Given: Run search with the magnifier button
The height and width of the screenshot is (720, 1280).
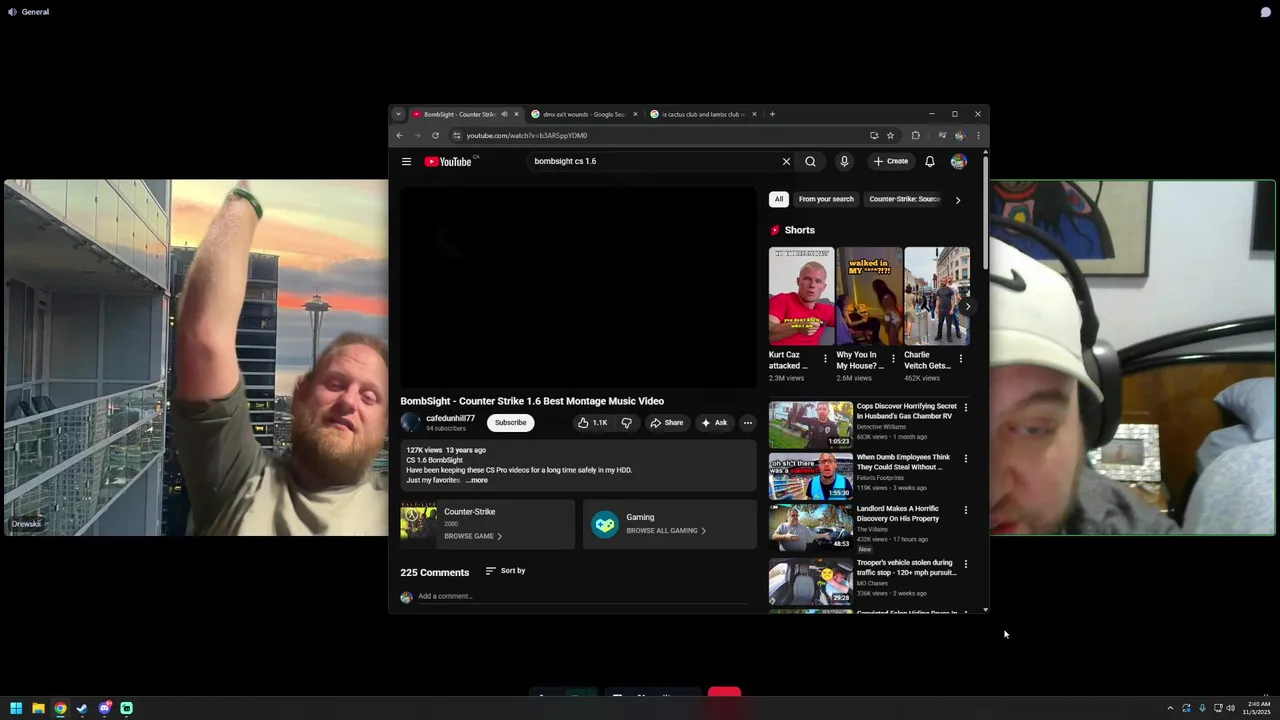Looking at the screenshot, I should [810, 161].
